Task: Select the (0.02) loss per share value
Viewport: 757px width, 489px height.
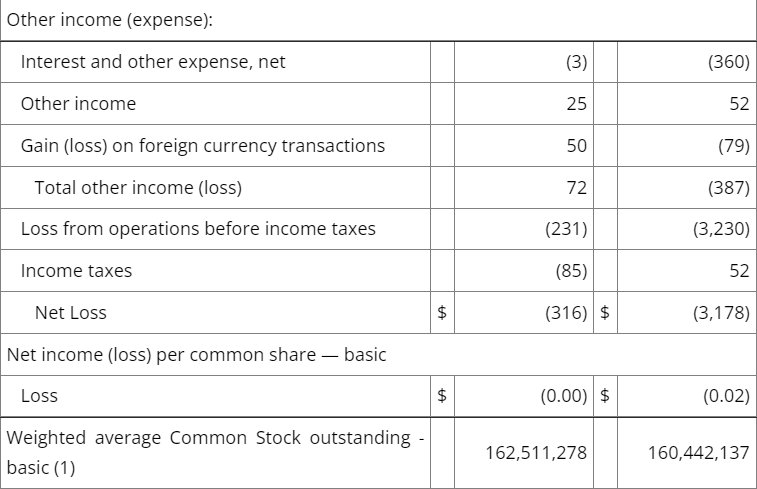Action: (726, 396)
